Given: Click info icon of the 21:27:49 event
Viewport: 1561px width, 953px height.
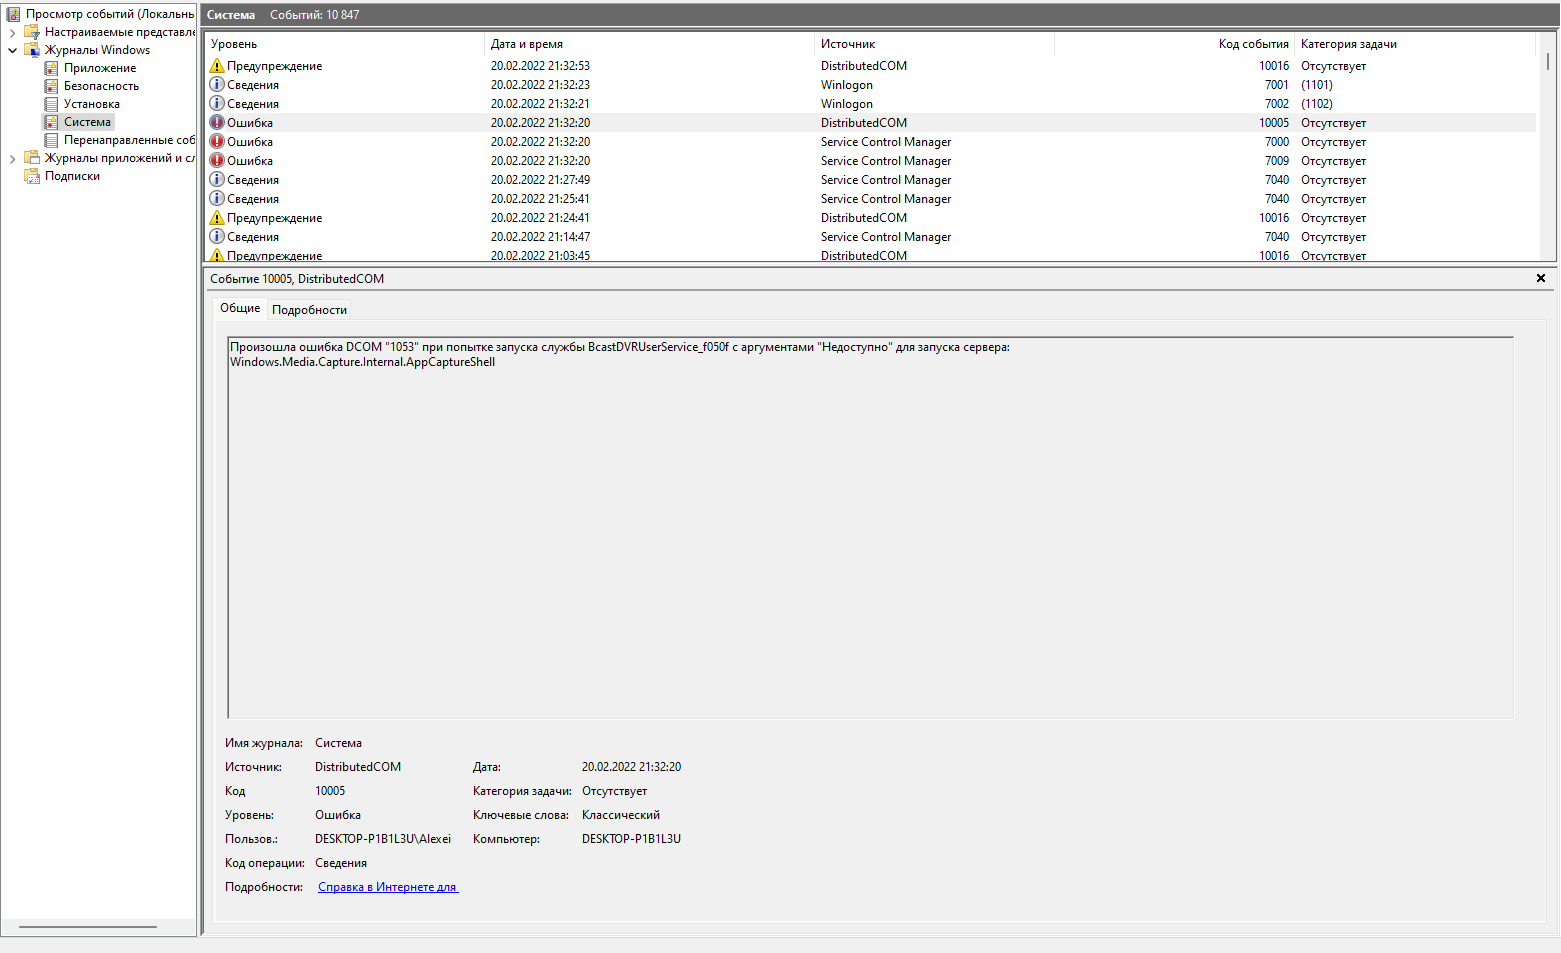Looking at the screenshot, I should pos(217,180).
